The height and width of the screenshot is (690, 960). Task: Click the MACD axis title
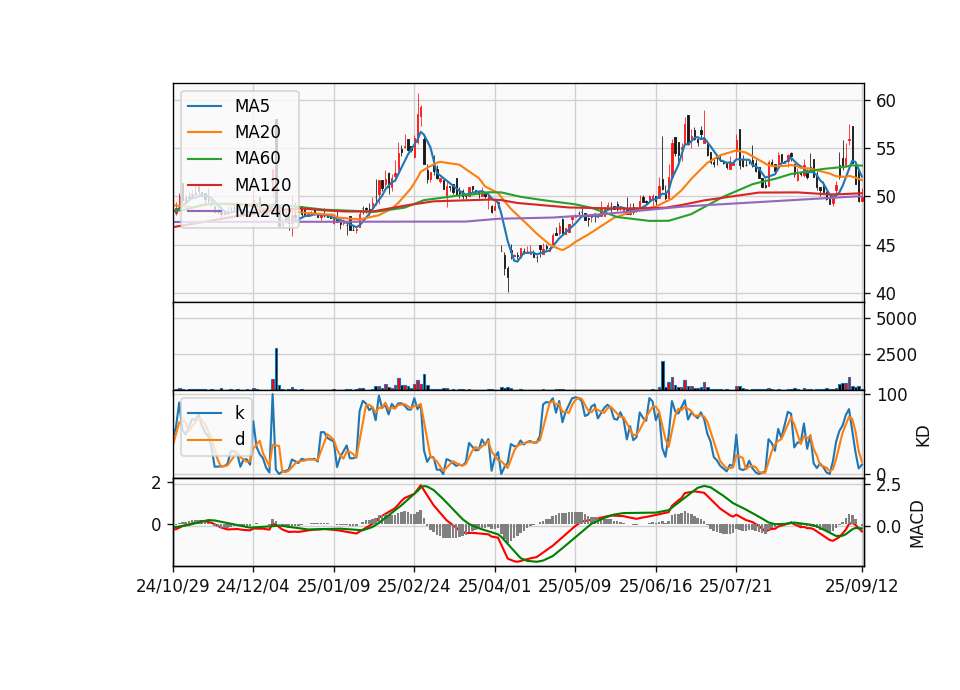point(917,524)
